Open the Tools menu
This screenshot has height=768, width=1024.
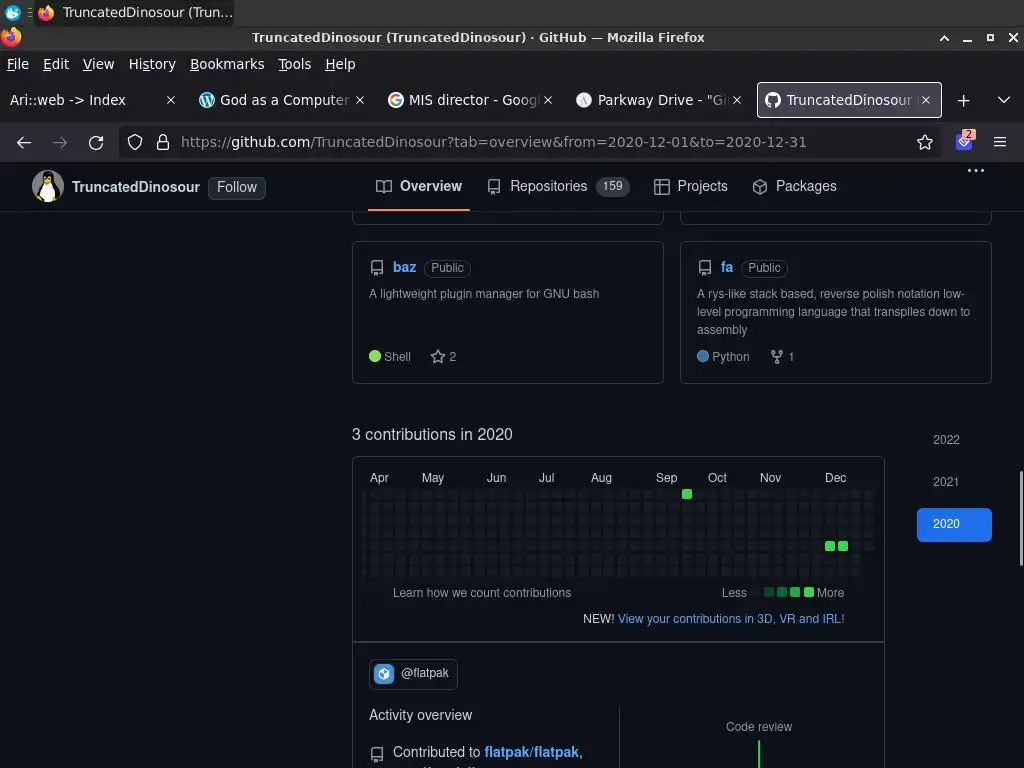295,64
